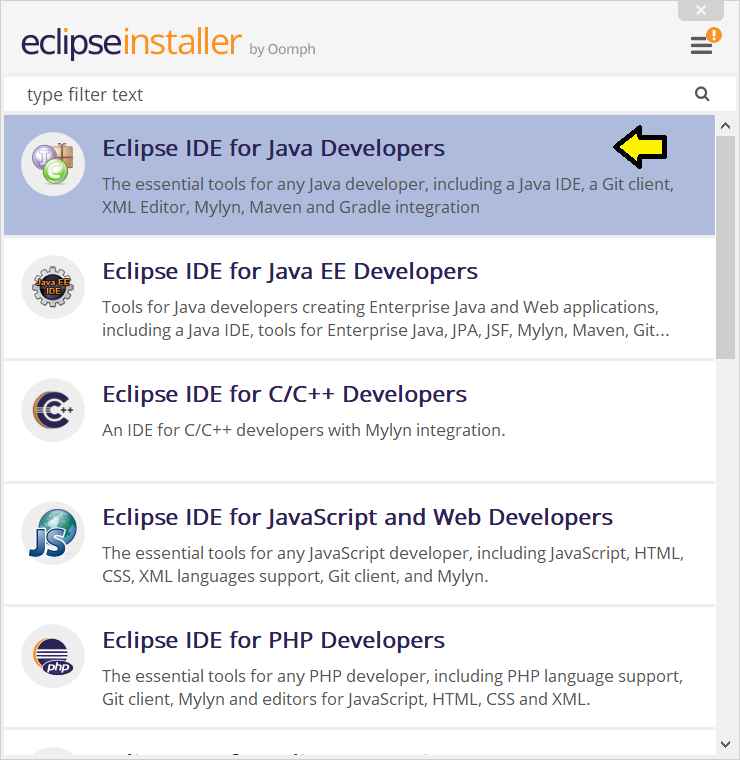
Task: Click the "by Oomph" label
Action: pyautogui.click(x=283, y=49)
